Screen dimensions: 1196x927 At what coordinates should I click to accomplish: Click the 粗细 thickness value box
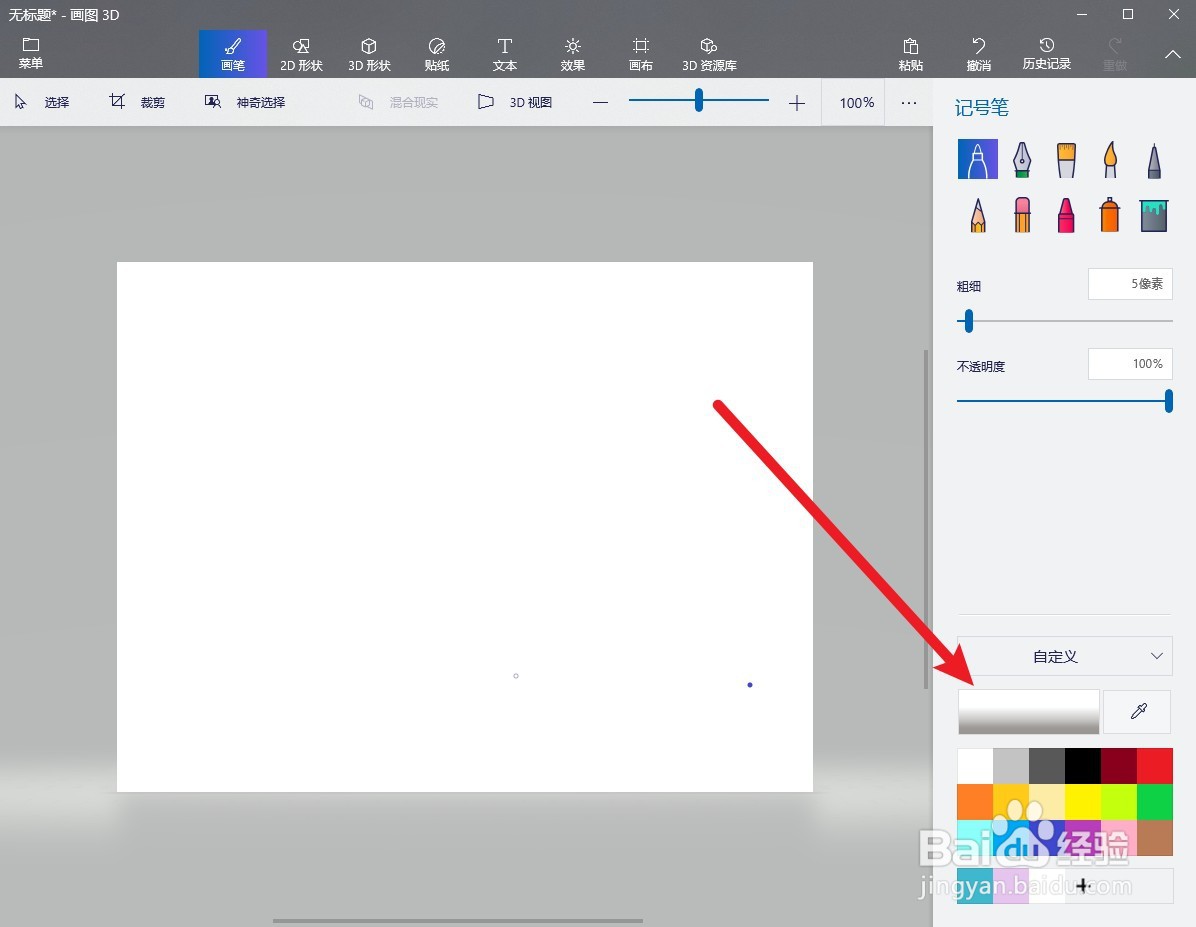point(1130,284)
